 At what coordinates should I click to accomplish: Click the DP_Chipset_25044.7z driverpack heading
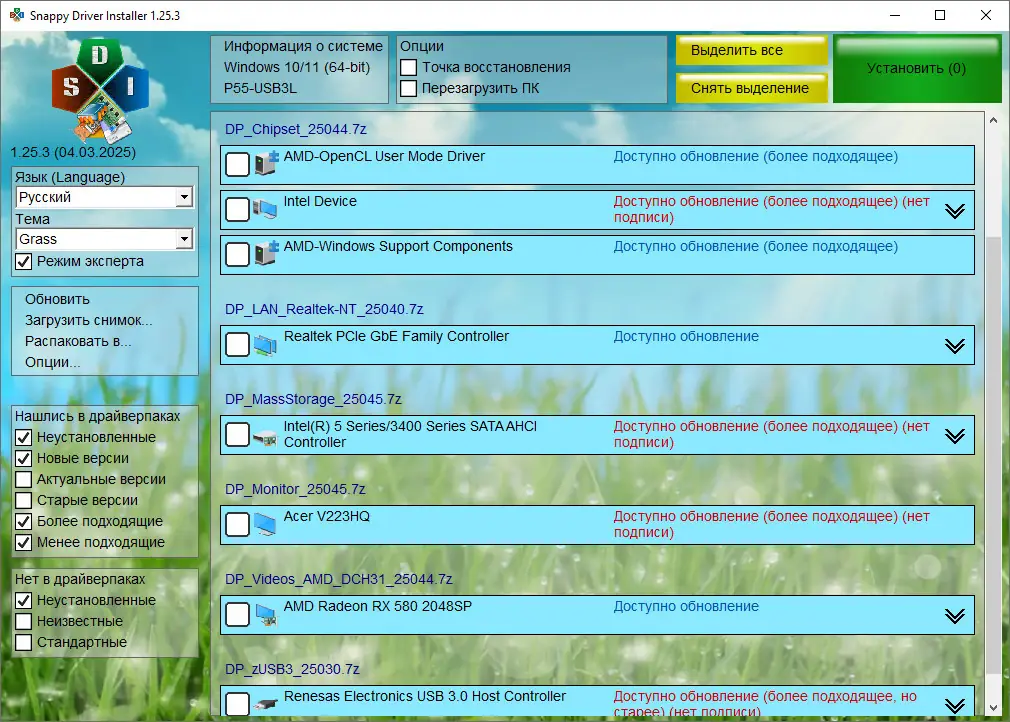(296, 129)
